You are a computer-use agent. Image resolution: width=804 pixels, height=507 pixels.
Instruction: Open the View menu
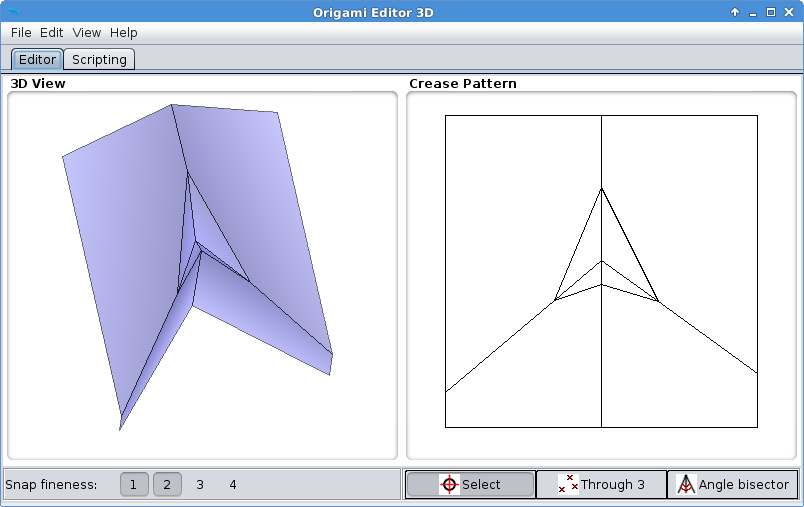click(87, 33)
